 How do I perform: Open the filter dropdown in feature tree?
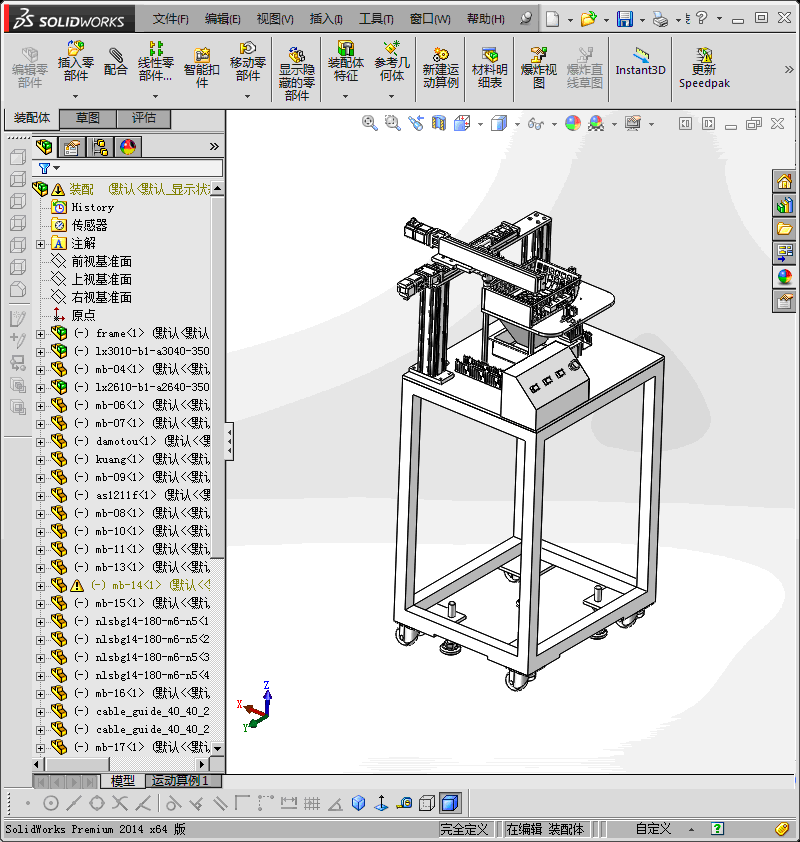[x=56, y=168]
